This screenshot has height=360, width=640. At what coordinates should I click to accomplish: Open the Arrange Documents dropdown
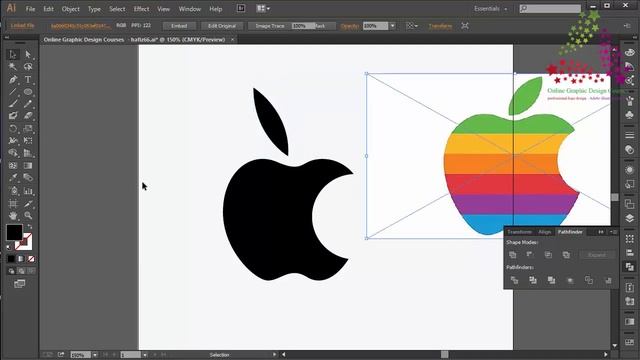click(x=263, y=8)
